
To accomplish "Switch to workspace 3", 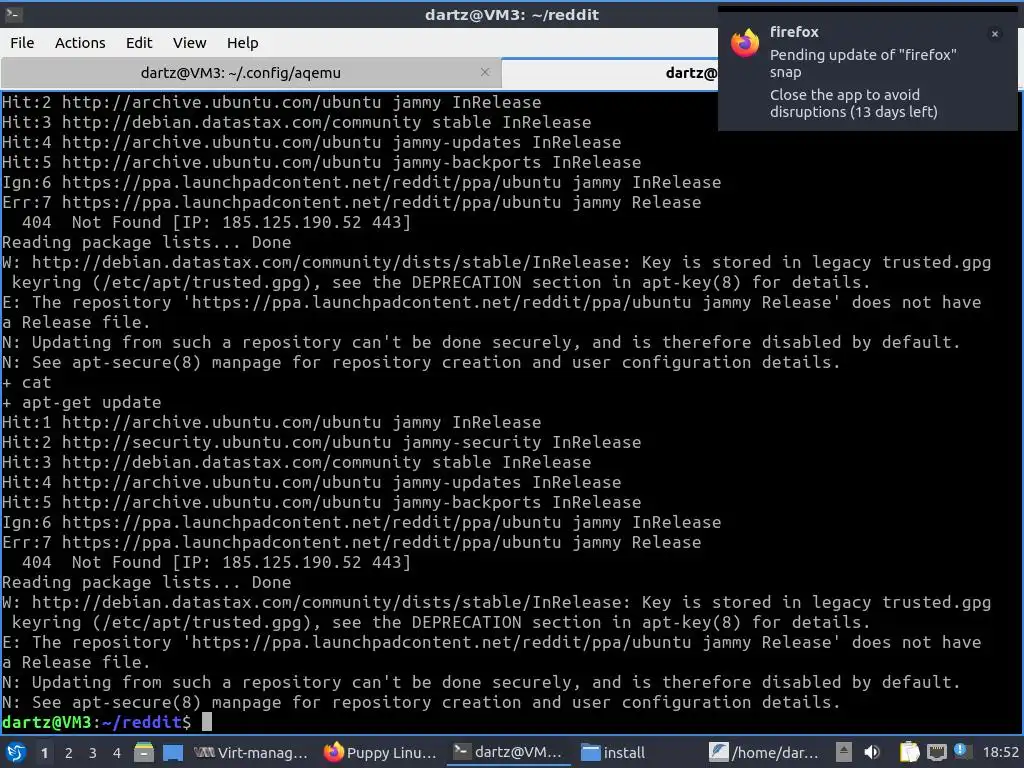I will [93, 752].
